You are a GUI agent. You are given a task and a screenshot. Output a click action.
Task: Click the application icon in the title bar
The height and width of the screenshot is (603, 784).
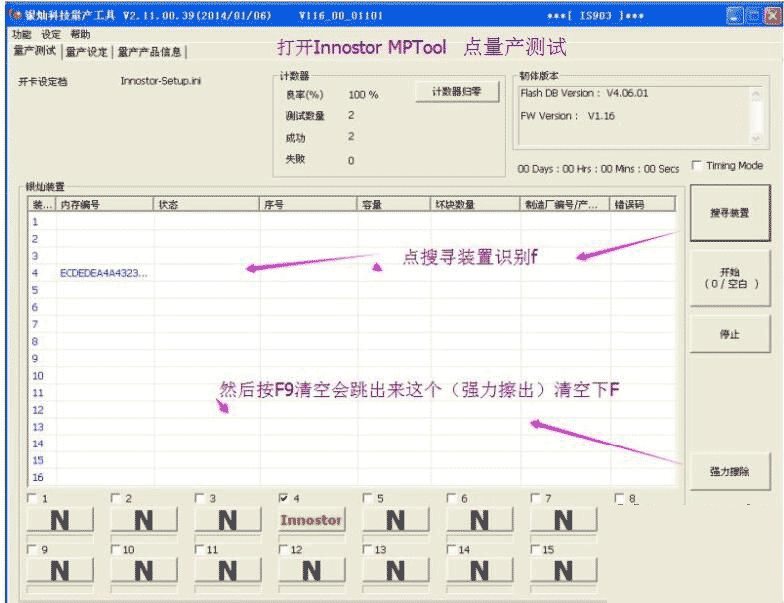[x=16, y=15]
